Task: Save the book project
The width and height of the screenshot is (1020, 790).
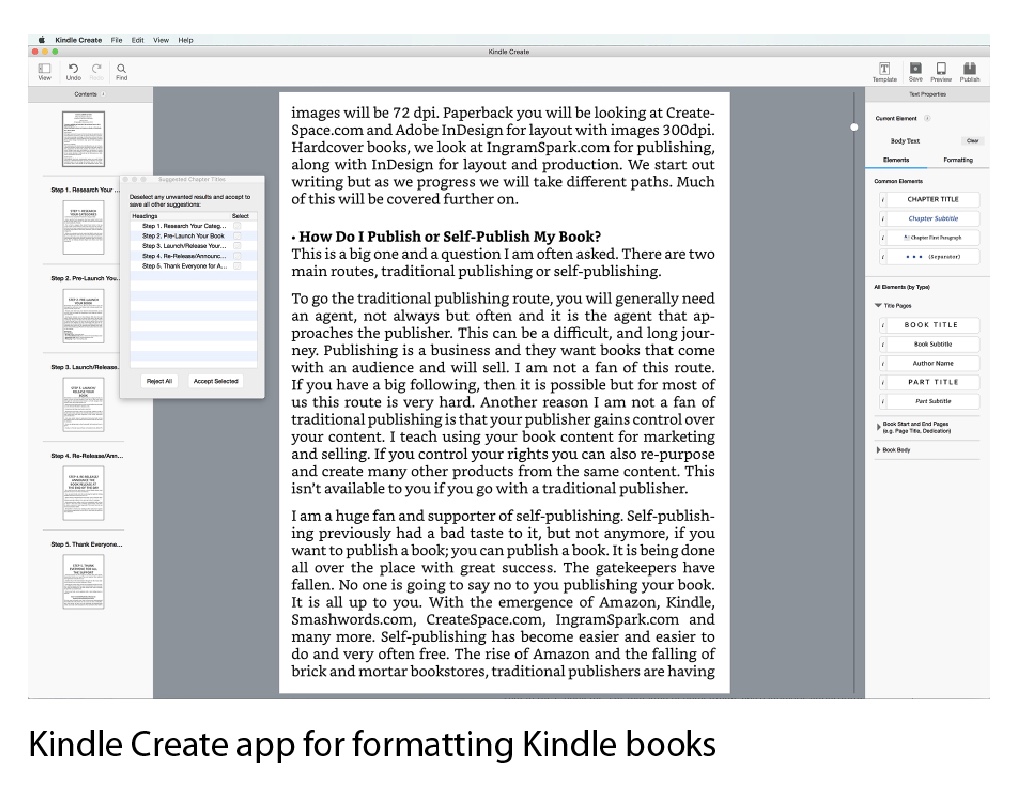Action: [x=915, y=70]
